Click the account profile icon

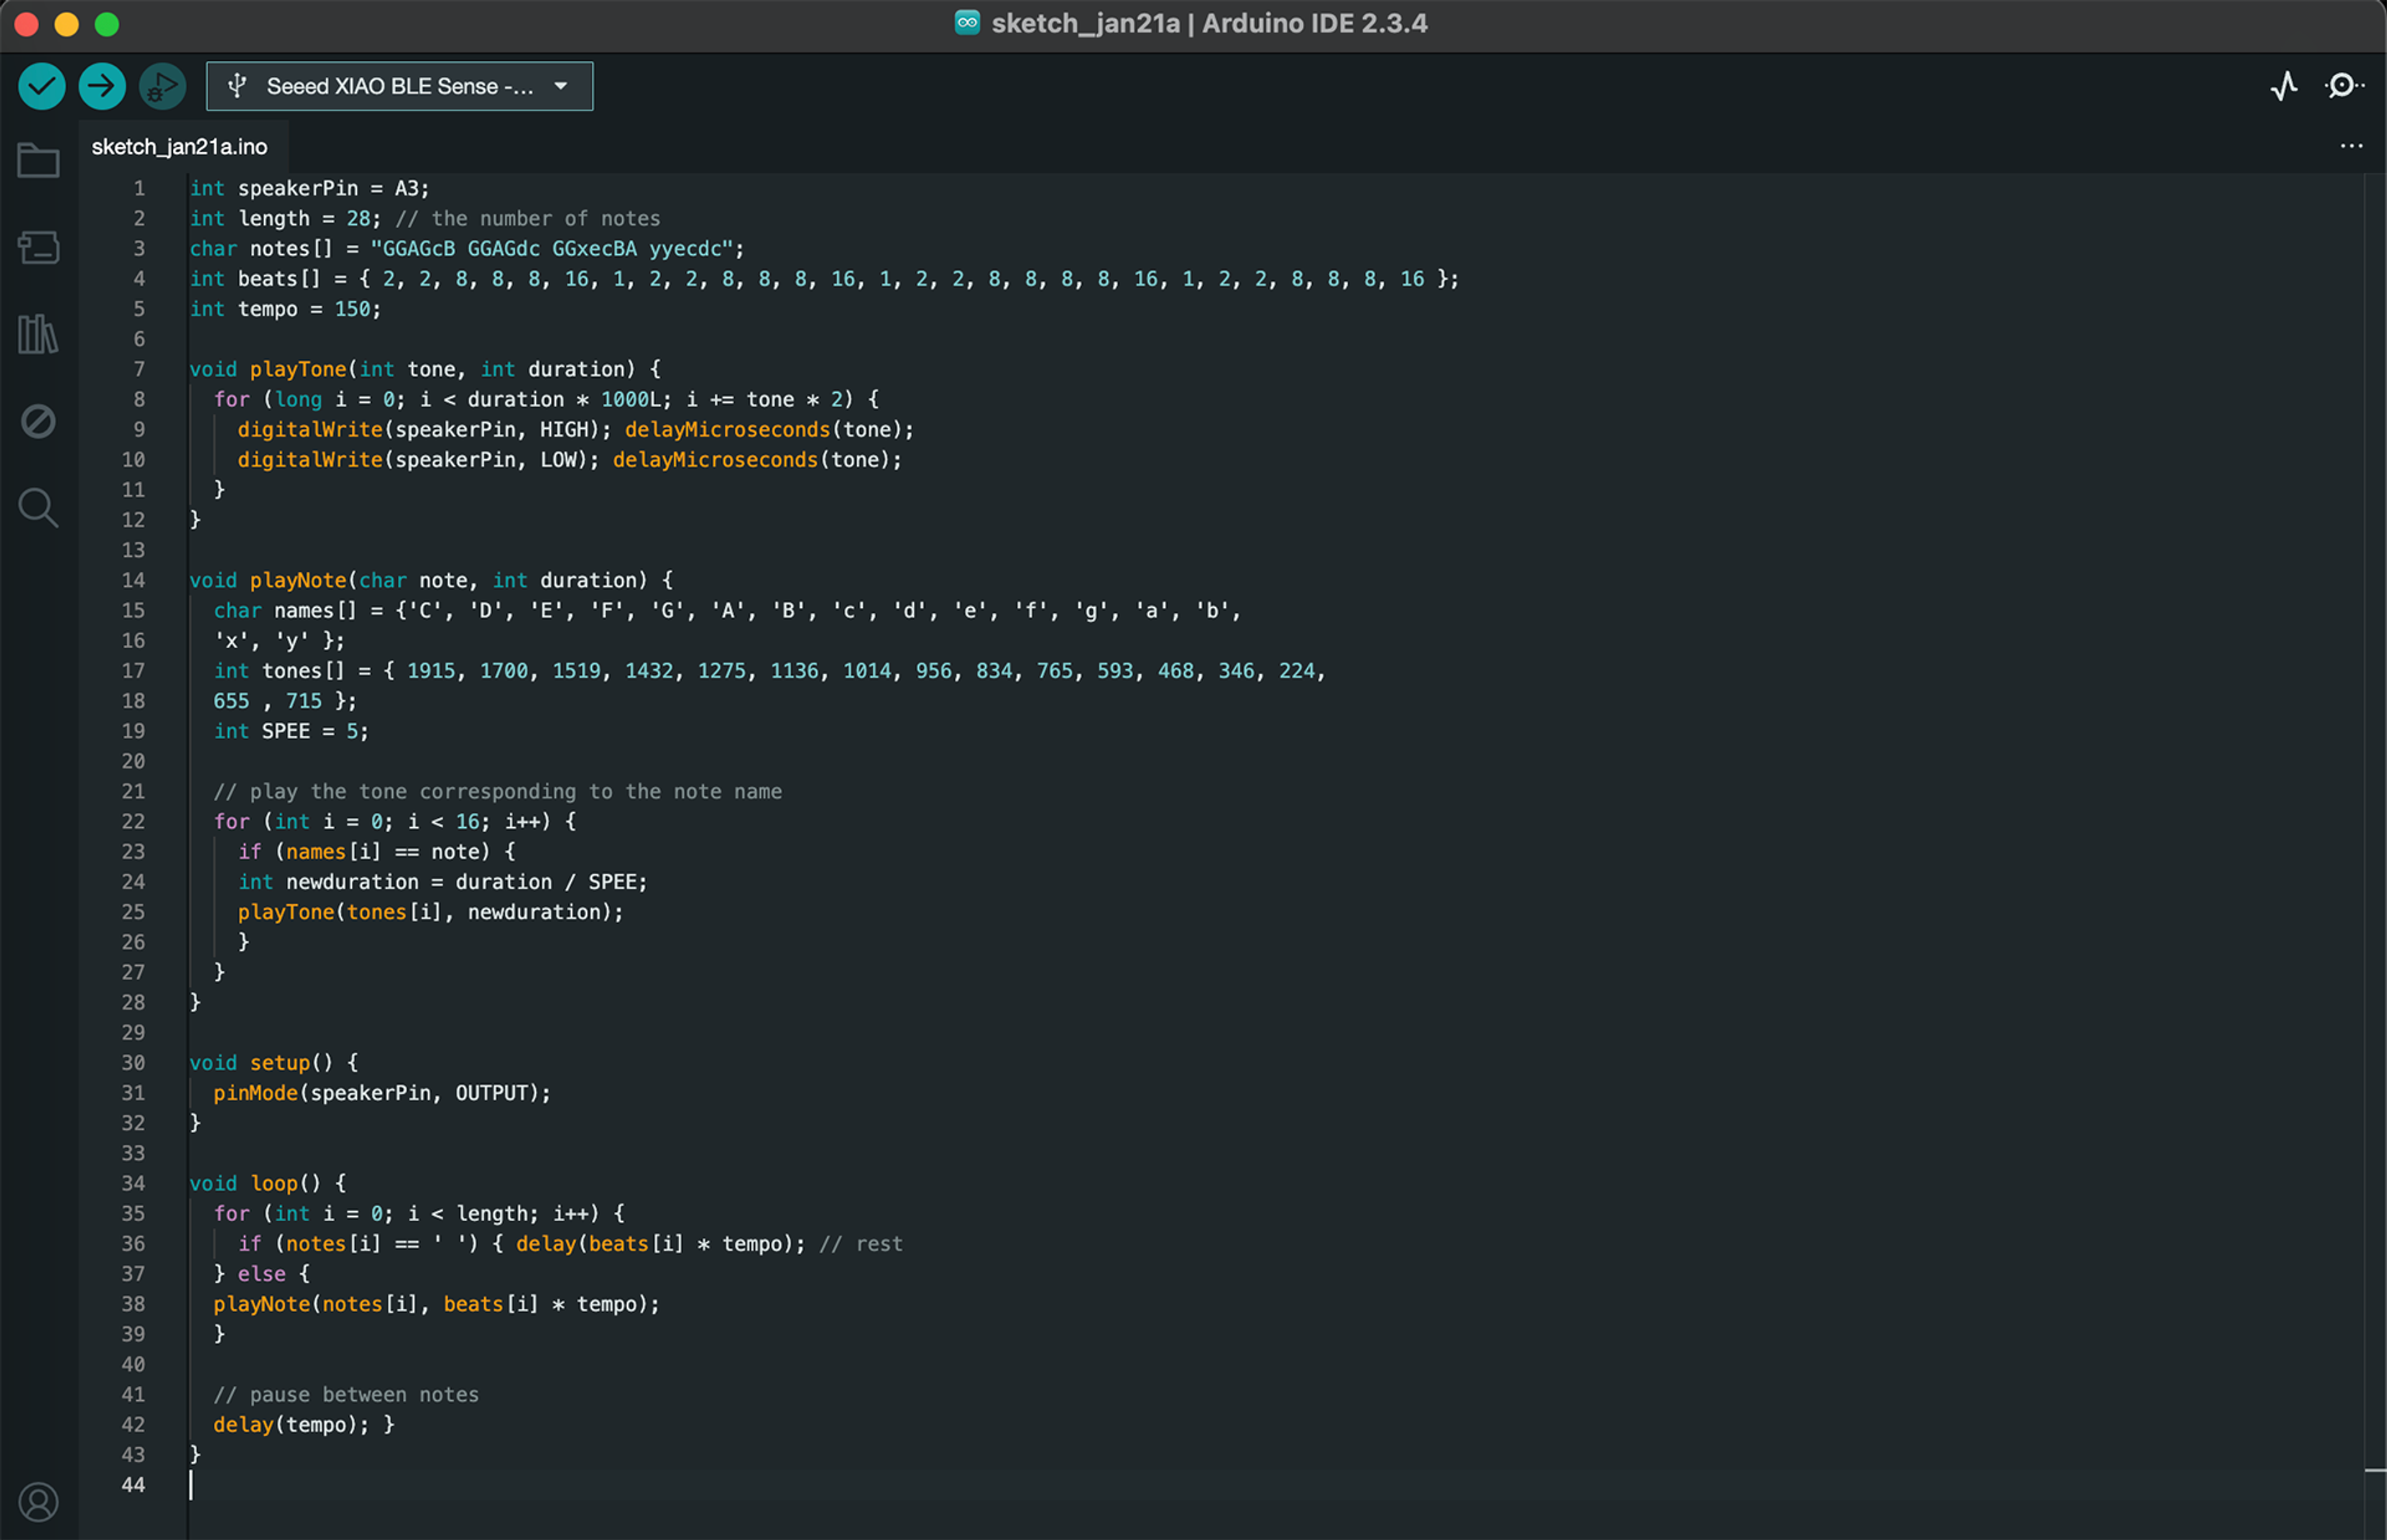tap(38, 1501)
